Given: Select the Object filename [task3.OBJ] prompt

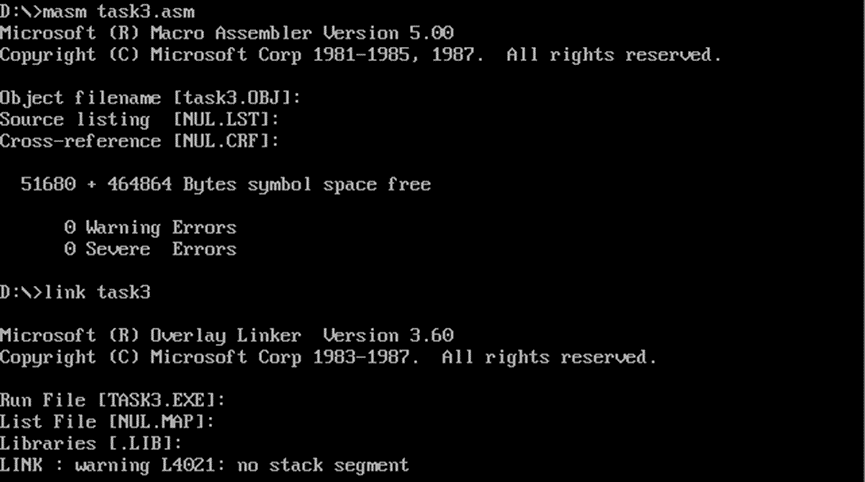Looking at the screenshot, I should (151, 98).
